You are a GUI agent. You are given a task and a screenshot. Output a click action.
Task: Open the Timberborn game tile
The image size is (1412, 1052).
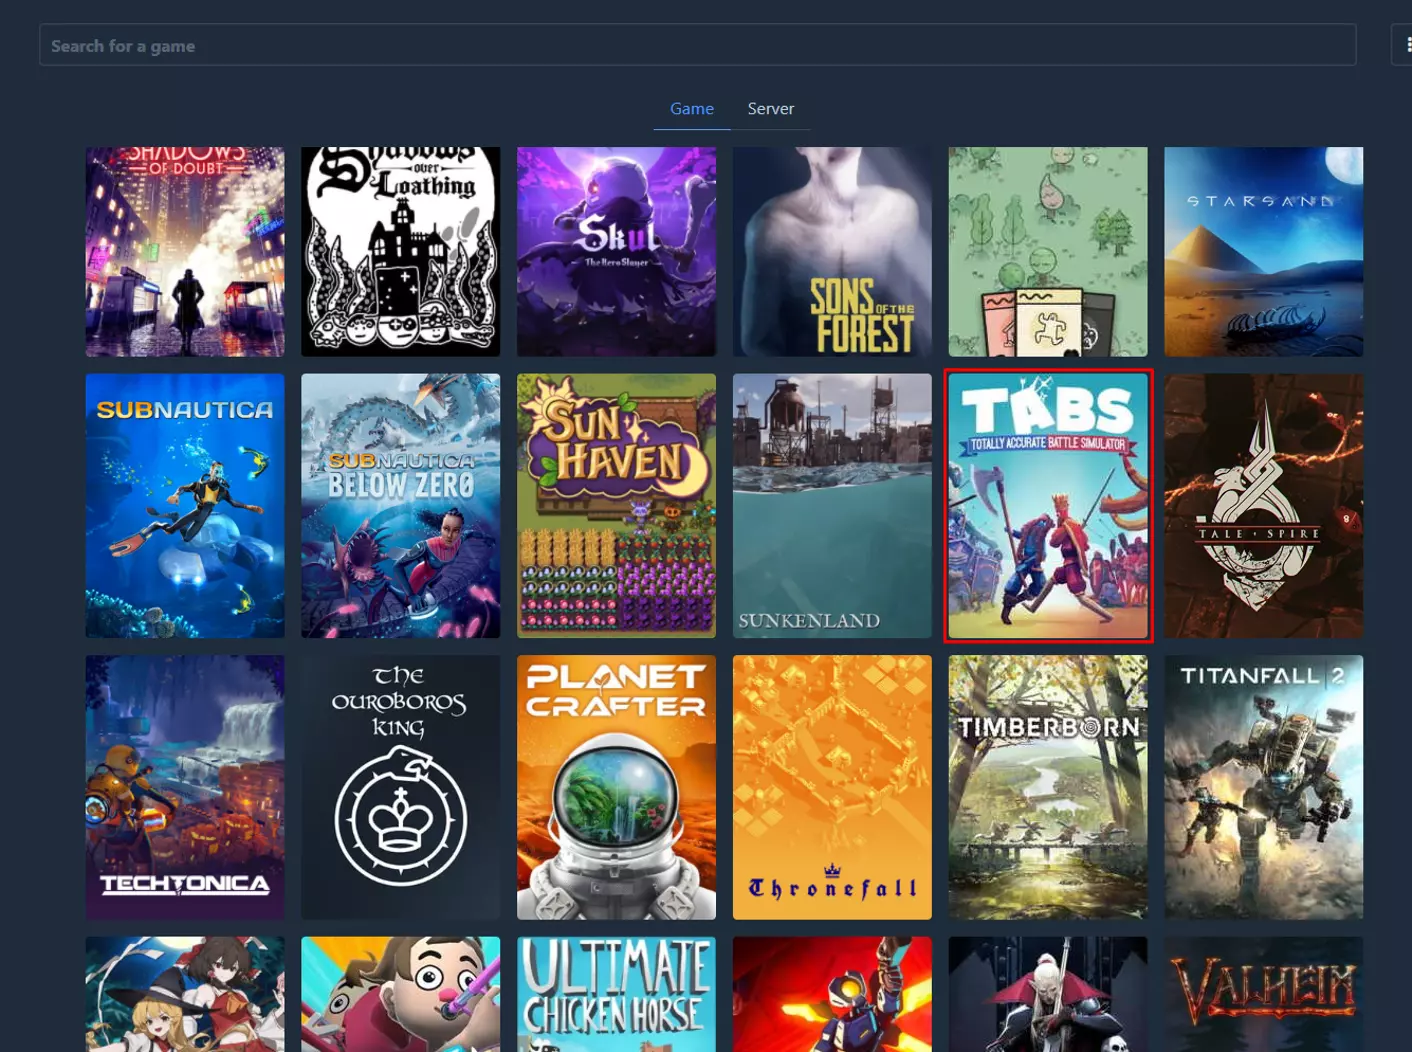click(1048, 787)
